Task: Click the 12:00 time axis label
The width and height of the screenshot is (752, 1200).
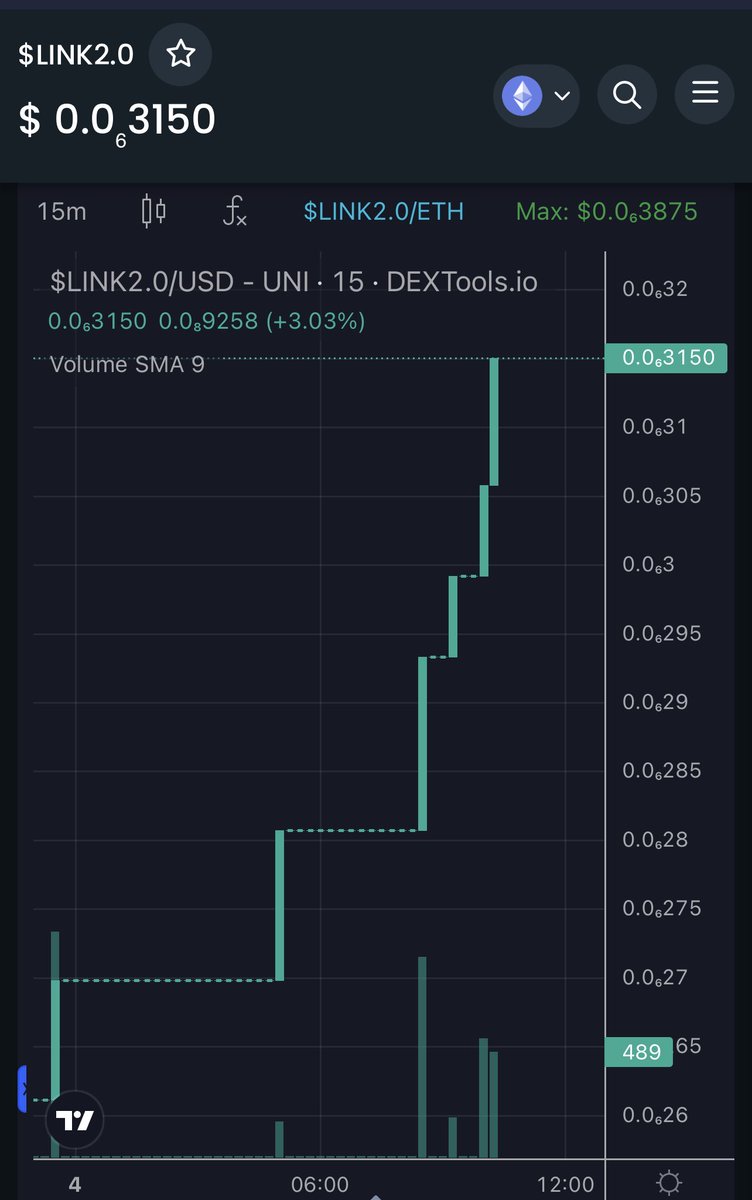Action: [565, 1184]
